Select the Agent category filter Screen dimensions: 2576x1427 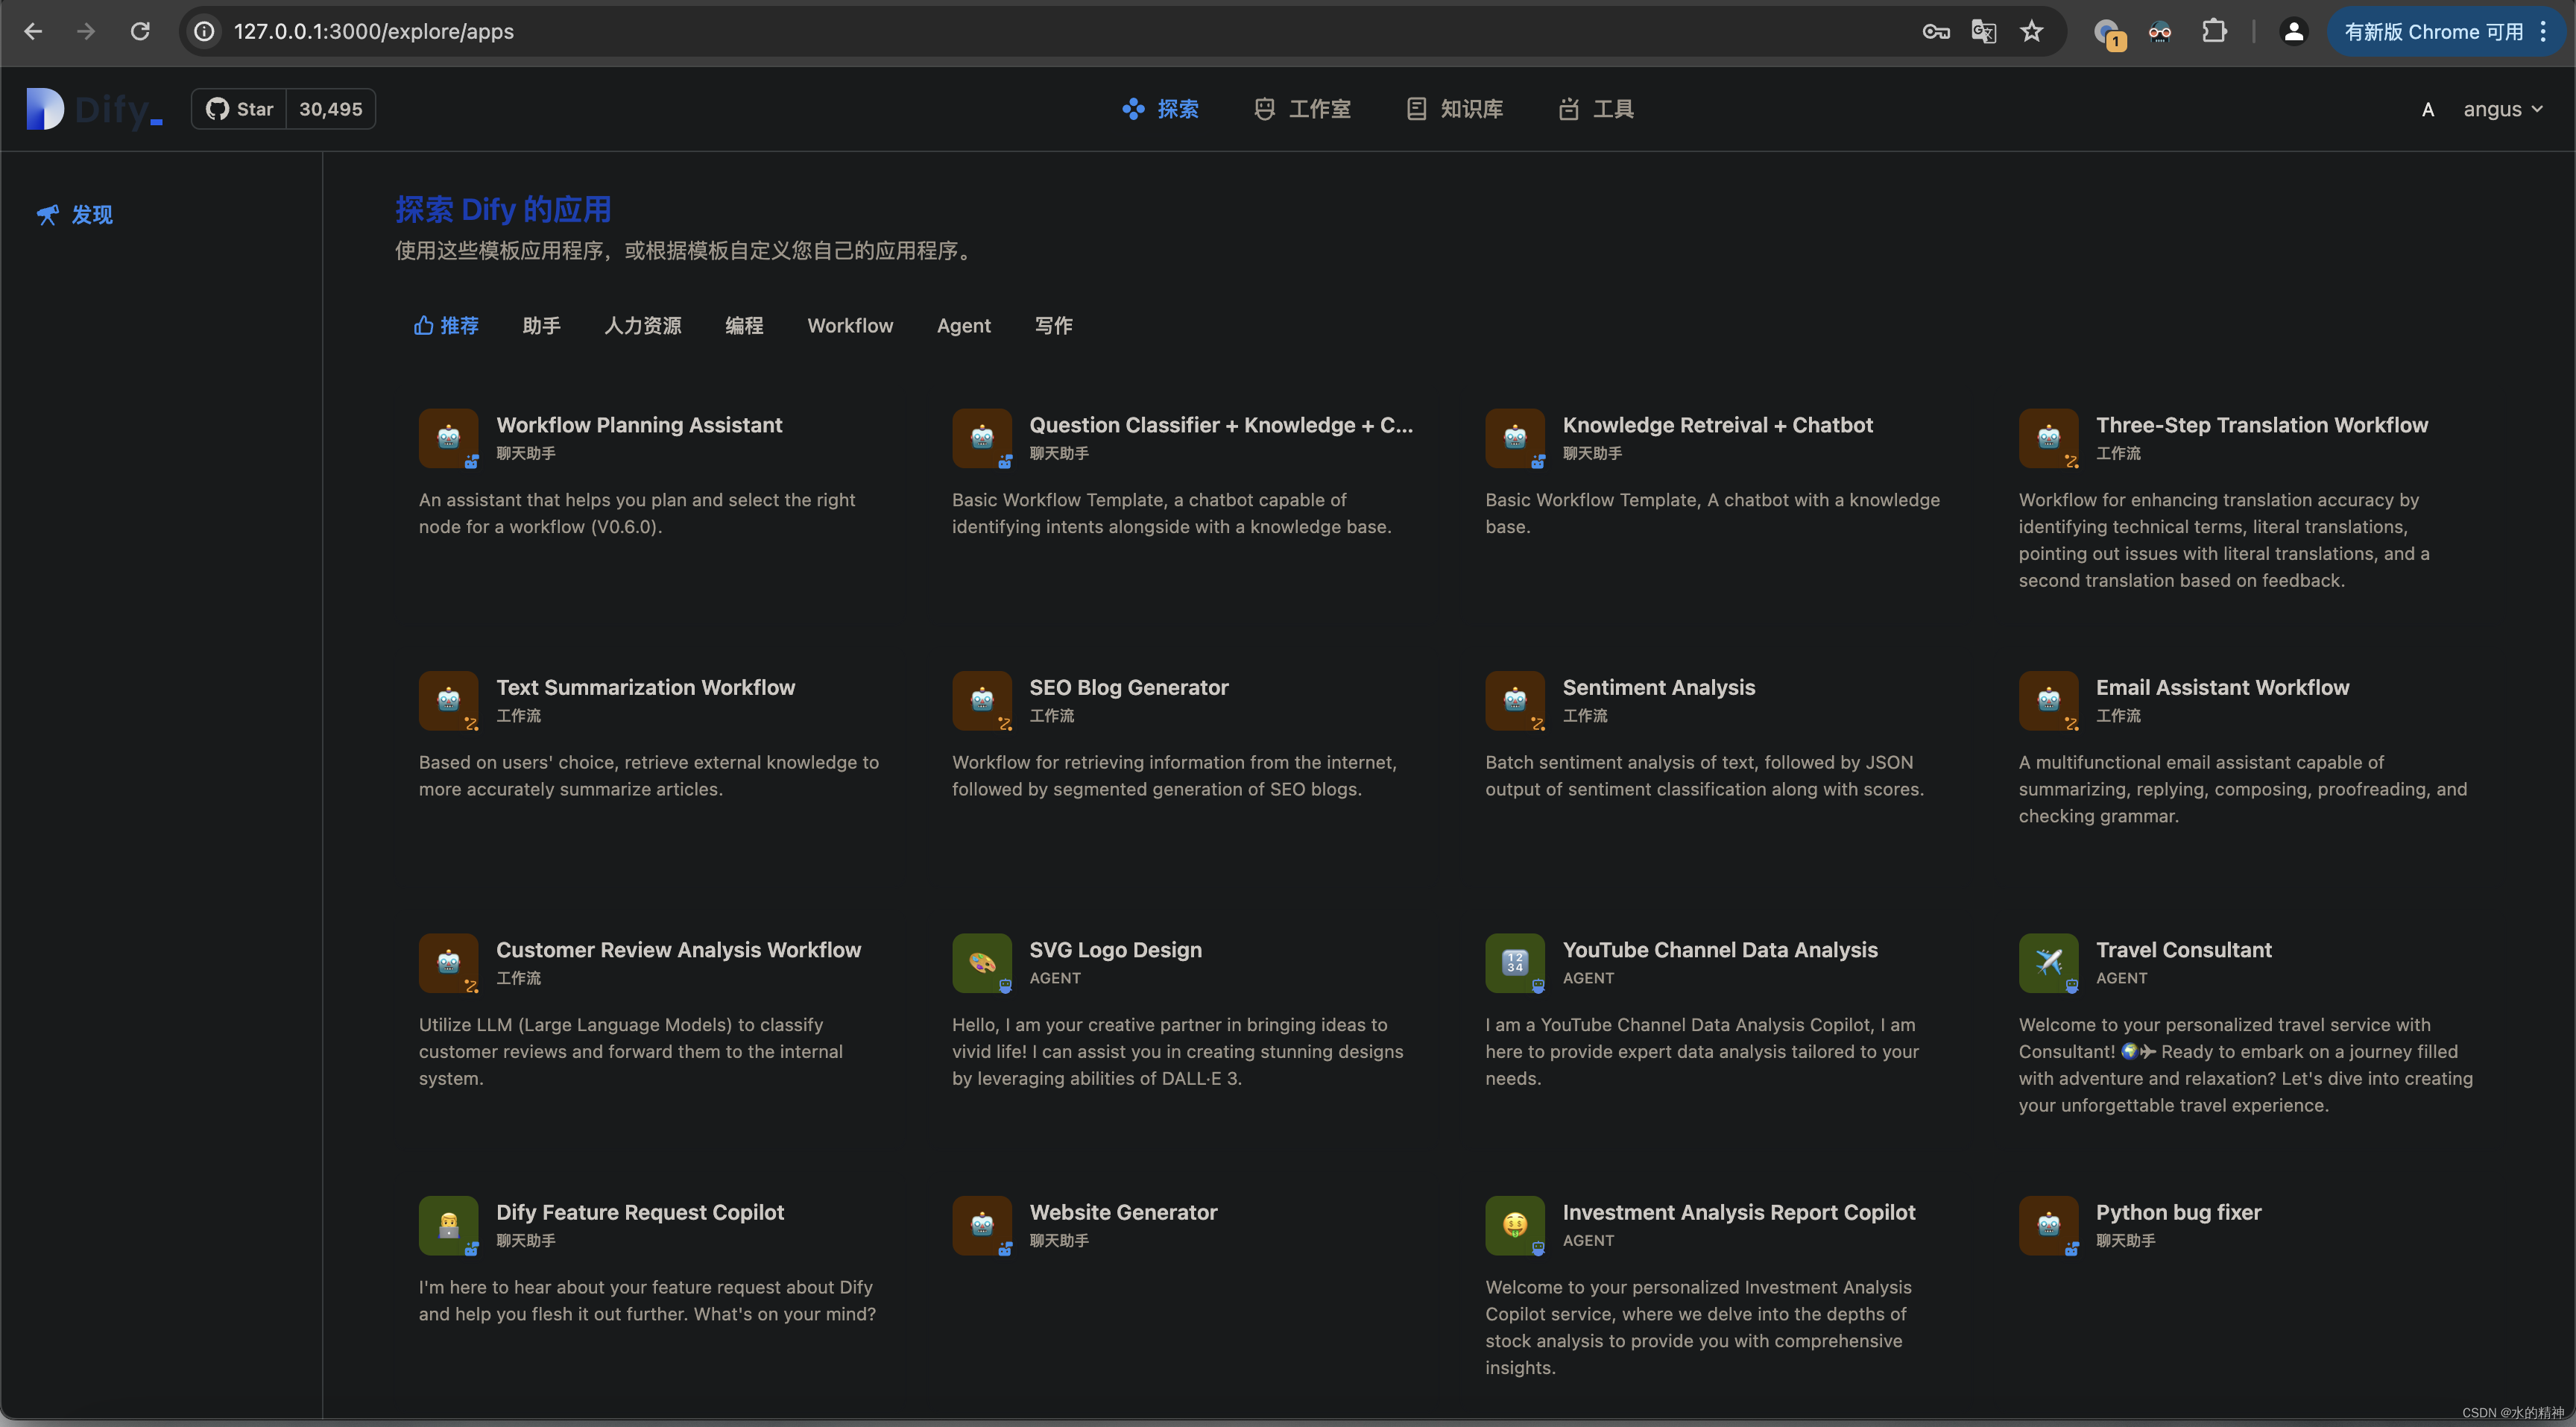pyautogui.click(x=963, y=325)
